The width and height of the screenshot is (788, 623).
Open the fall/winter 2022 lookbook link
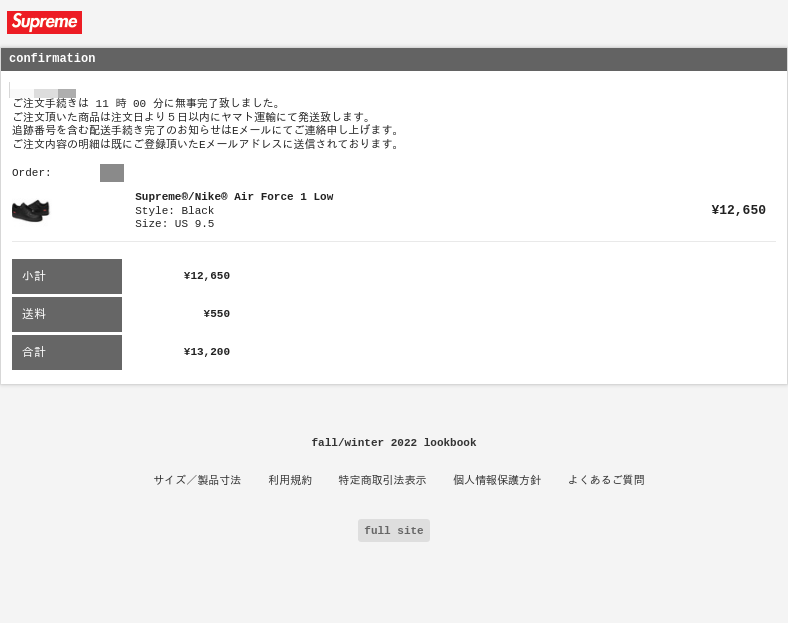(x=393, y=443)
